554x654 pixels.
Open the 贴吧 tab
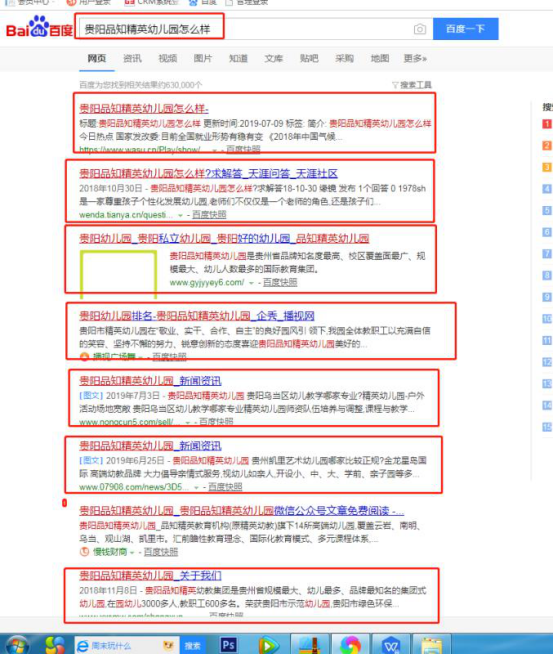pos(309,58)
